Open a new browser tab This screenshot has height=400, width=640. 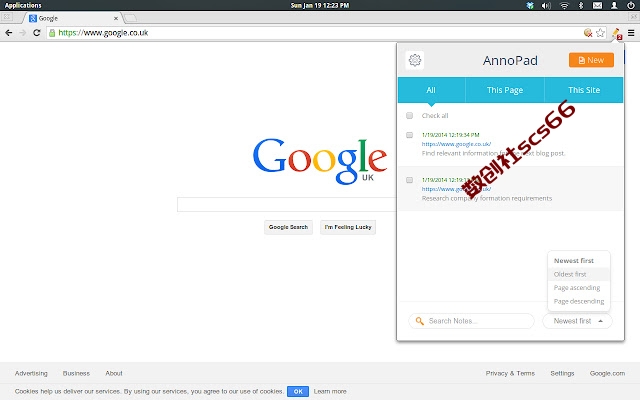tap(130, 18)
